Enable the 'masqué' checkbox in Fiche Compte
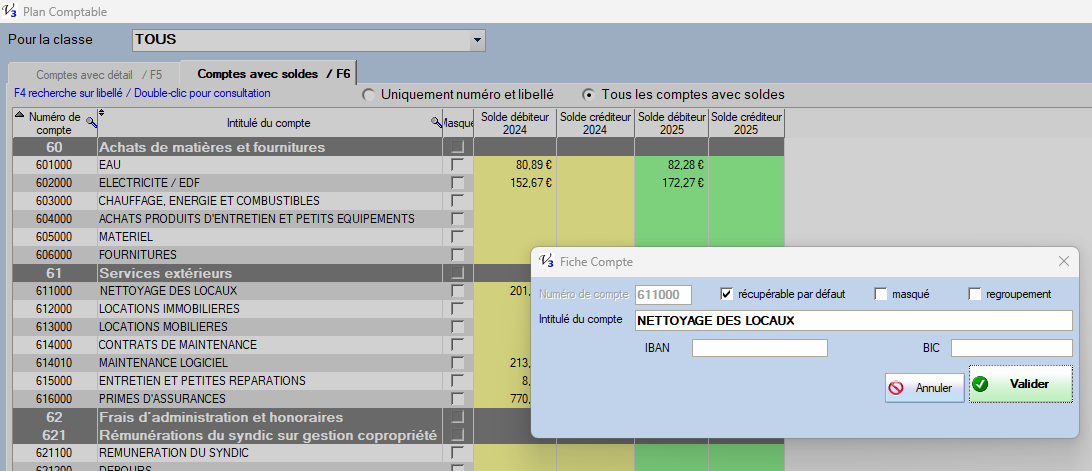The height and width of the screenshot is (471, 1092). (881, 294)
